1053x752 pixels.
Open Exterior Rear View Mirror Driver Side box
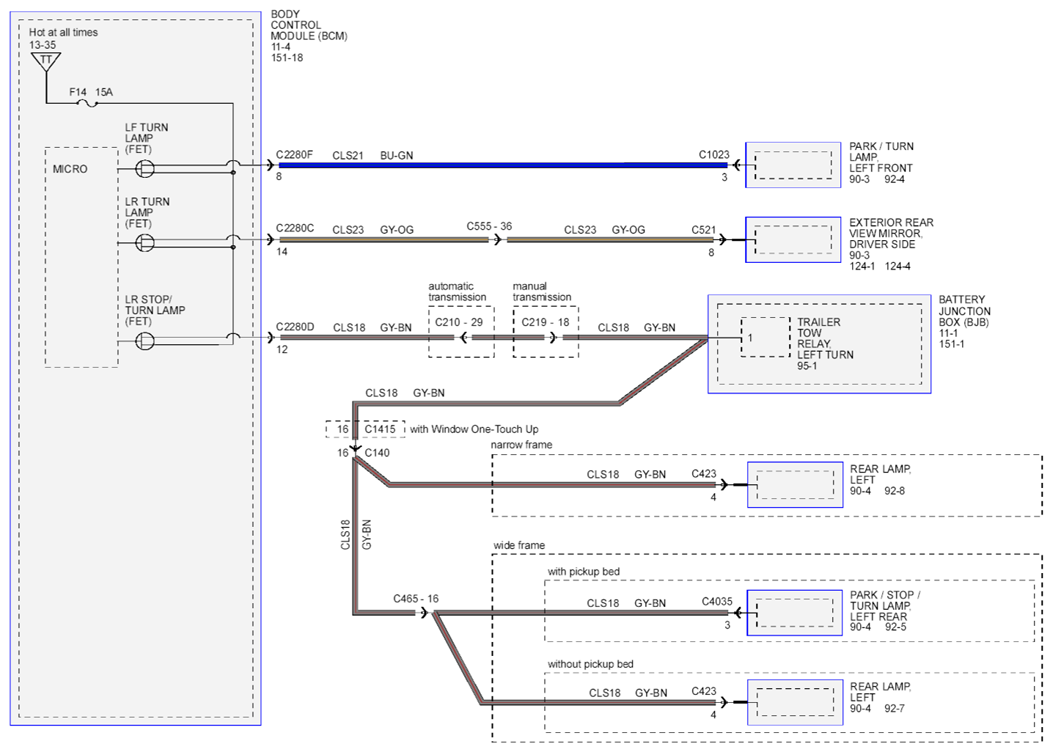(793, 240)
